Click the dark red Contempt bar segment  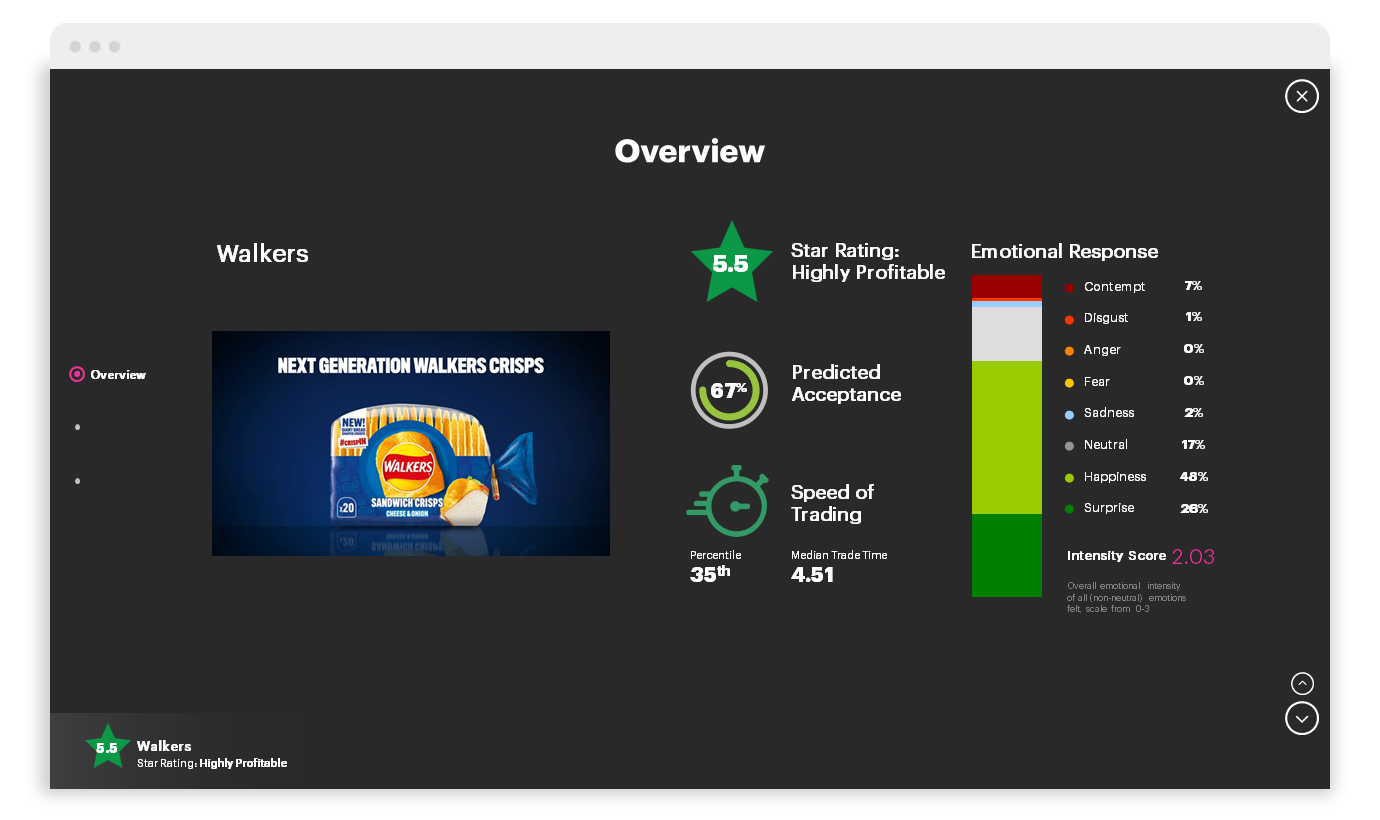pyautogui.click(x=1007, y=286)
